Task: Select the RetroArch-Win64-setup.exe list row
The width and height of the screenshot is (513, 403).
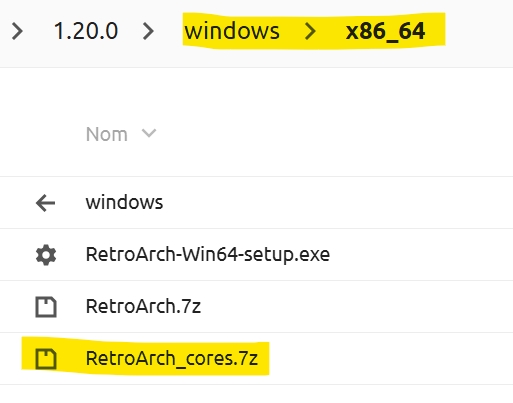Action: coord(256,255)
